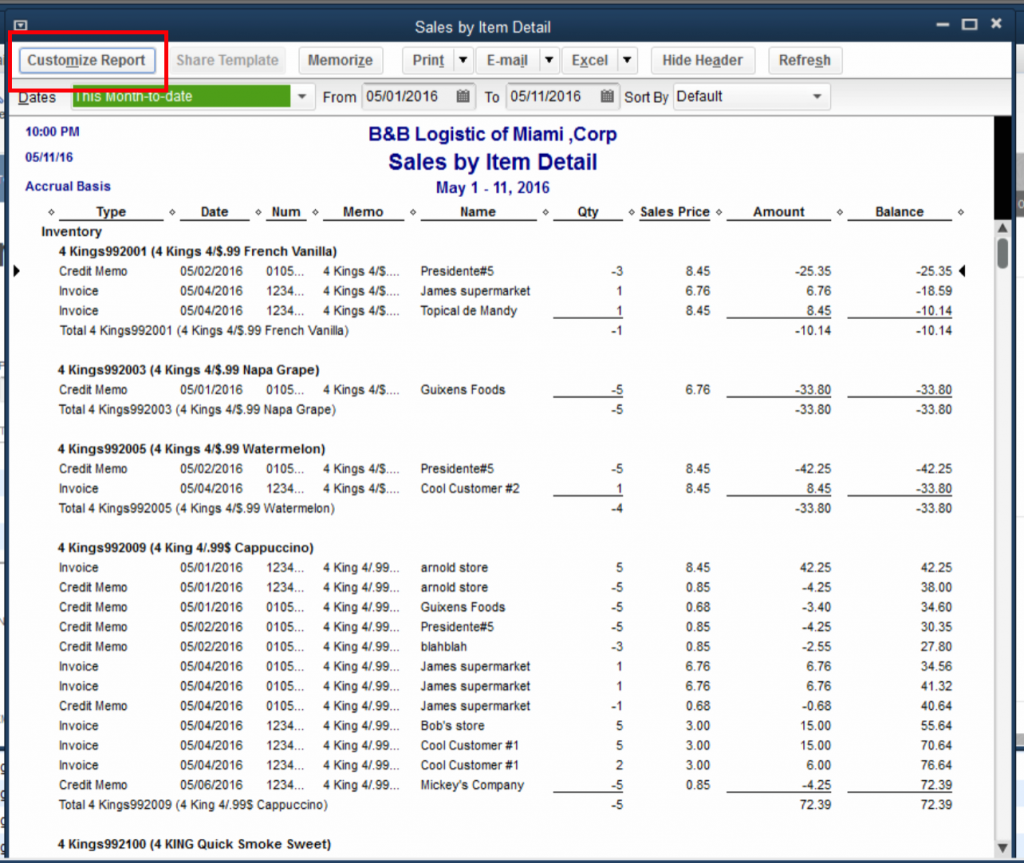Open the Dates range dropdown
Screen dimensions: 1024x863
302,97
